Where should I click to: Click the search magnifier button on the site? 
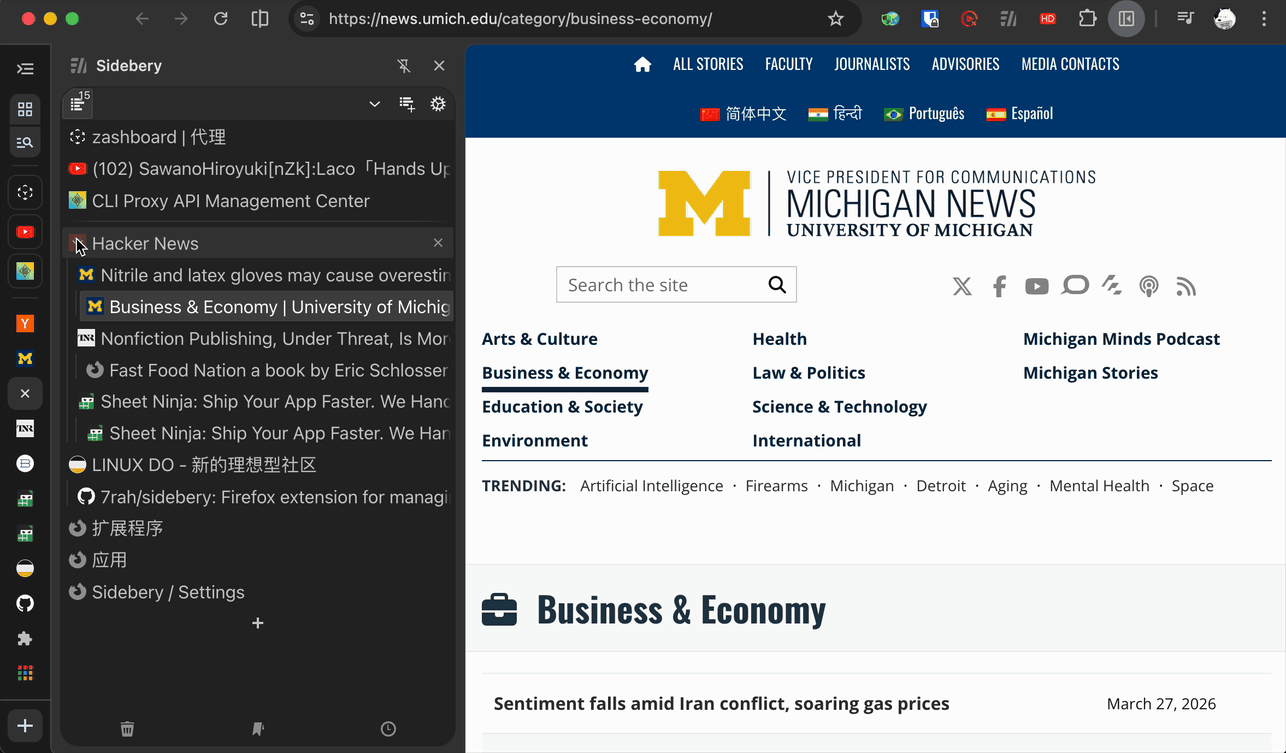[777, 285]
